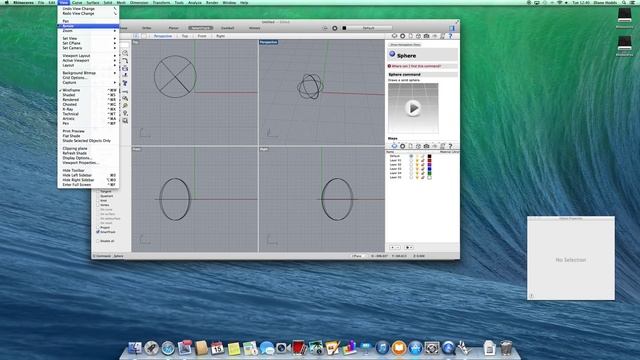
Task: Click the blue sphere icon beside the Sphere heading
Action: 392,54
